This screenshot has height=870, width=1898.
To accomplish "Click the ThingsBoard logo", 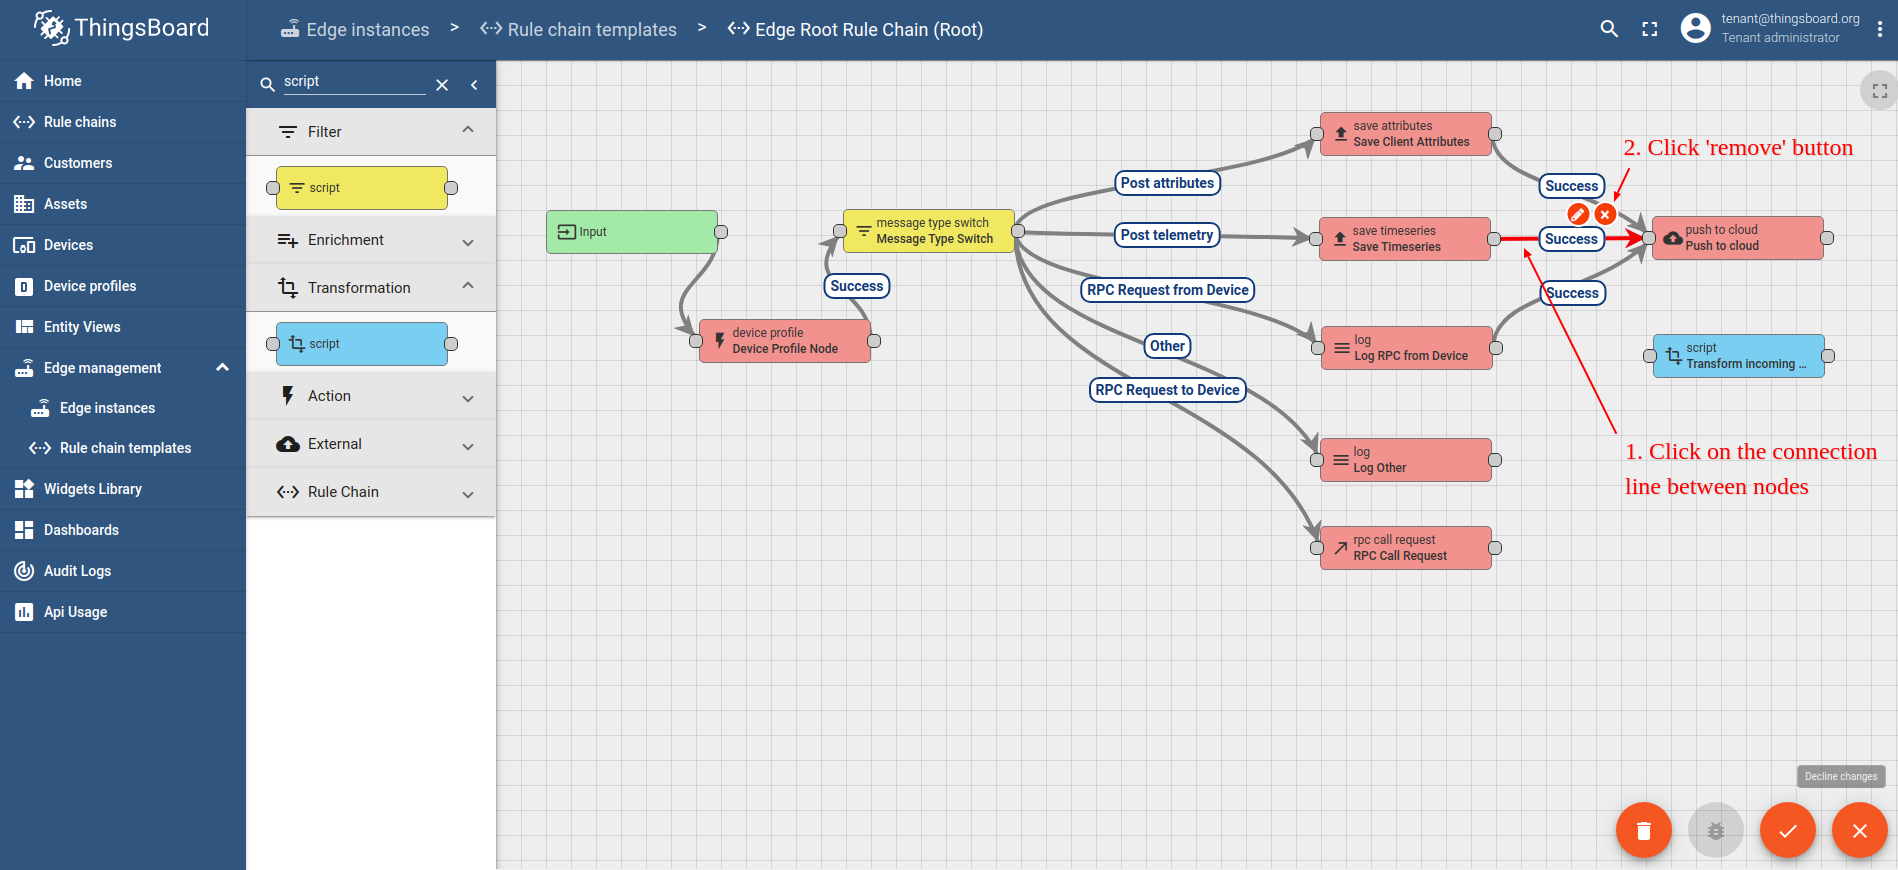I will click(x=122, y=28).
